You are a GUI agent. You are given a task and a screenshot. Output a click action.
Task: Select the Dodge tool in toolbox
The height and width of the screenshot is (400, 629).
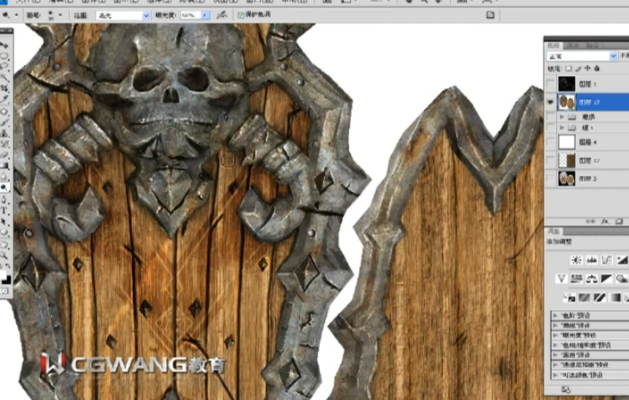pyautogui.click(x=4, y=187)
